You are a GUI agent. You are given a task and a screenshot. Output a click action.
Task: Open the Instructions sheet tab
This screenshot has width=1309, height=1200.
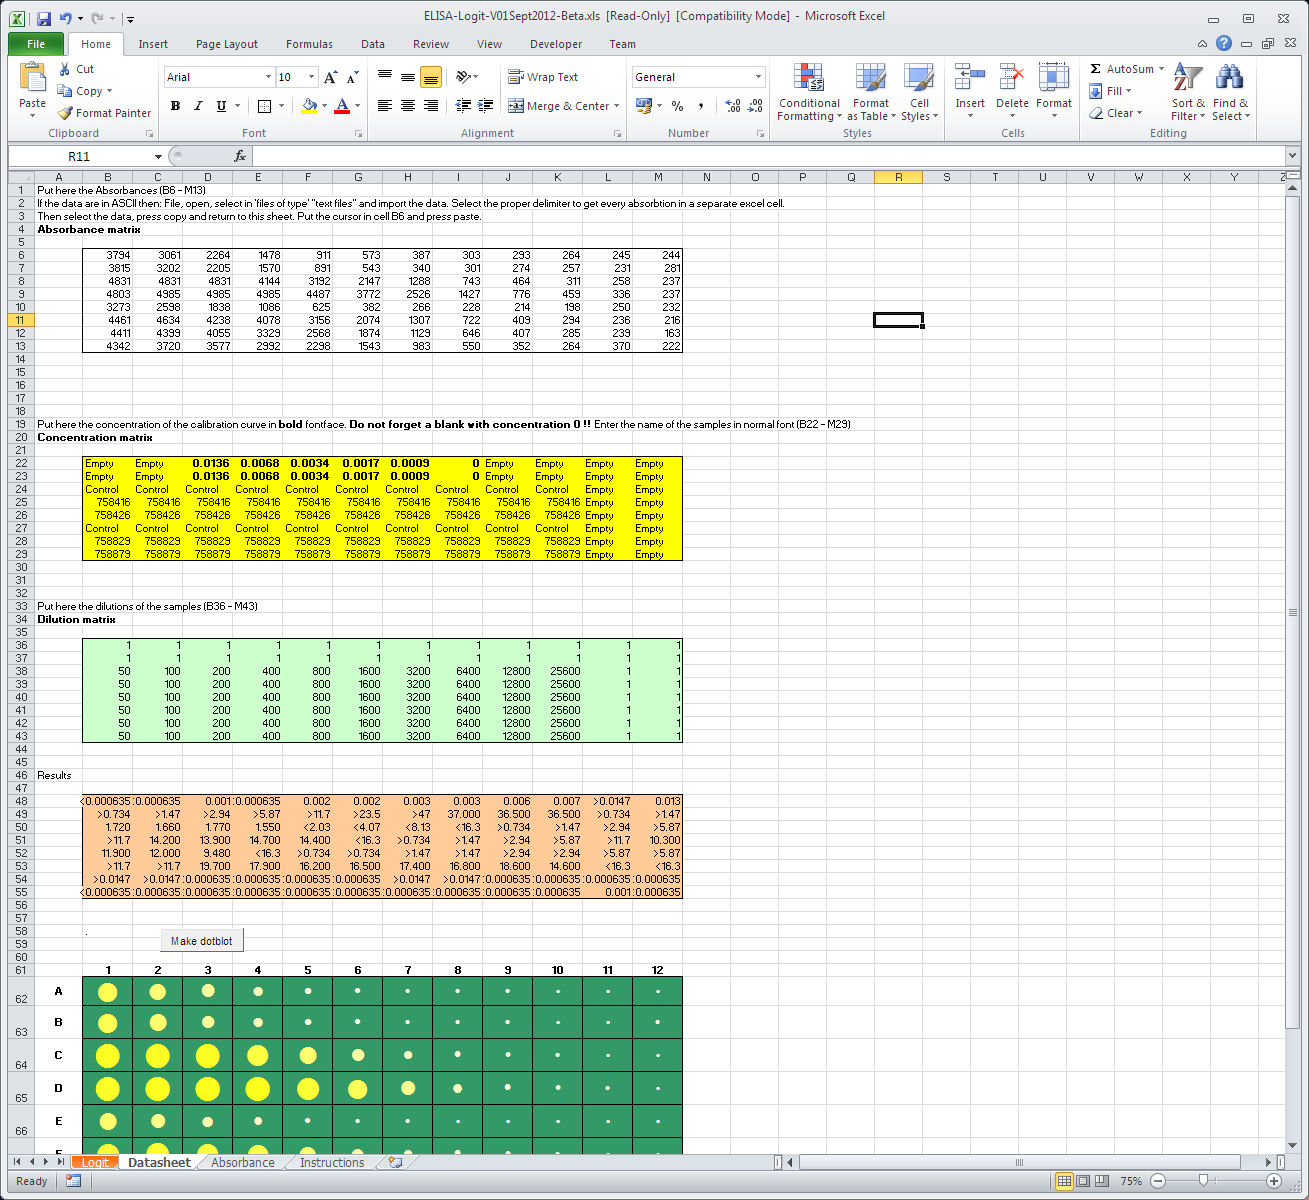(332, 1162)
